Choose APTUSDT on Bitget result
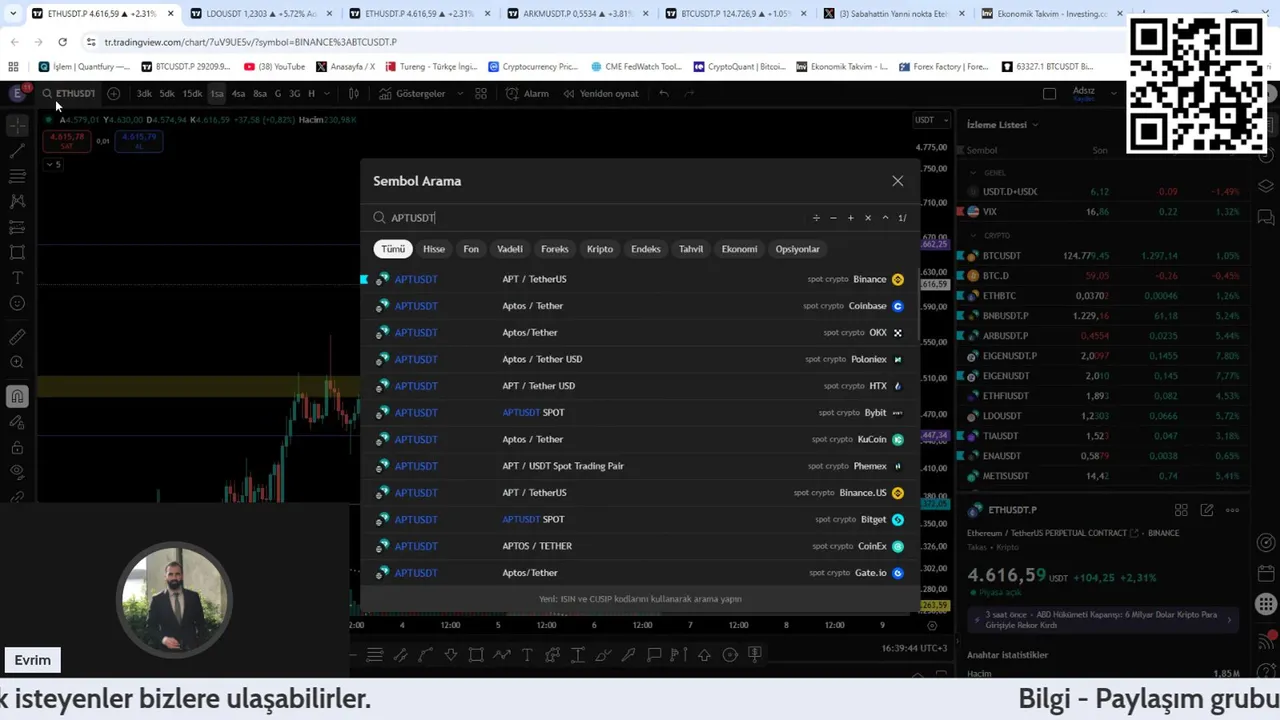 [640, 519]
